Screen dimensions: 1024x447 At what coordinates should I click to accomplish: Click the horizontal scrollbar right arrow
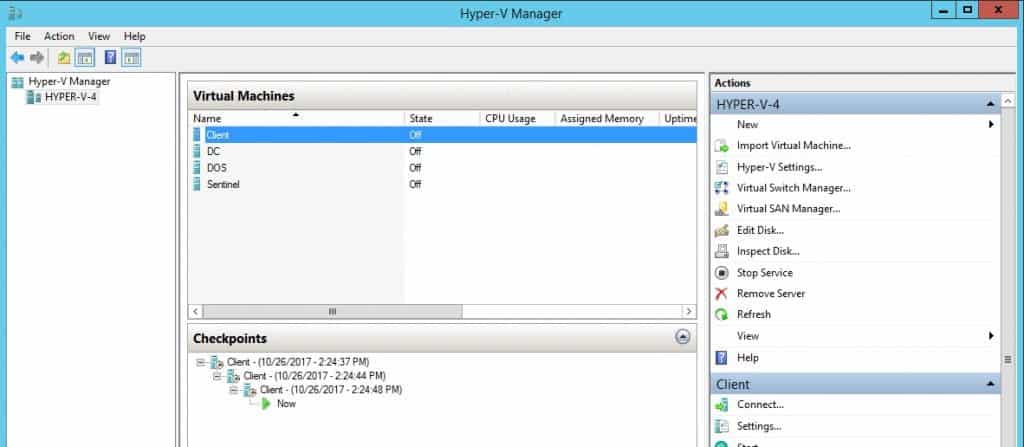coord(688,312)
